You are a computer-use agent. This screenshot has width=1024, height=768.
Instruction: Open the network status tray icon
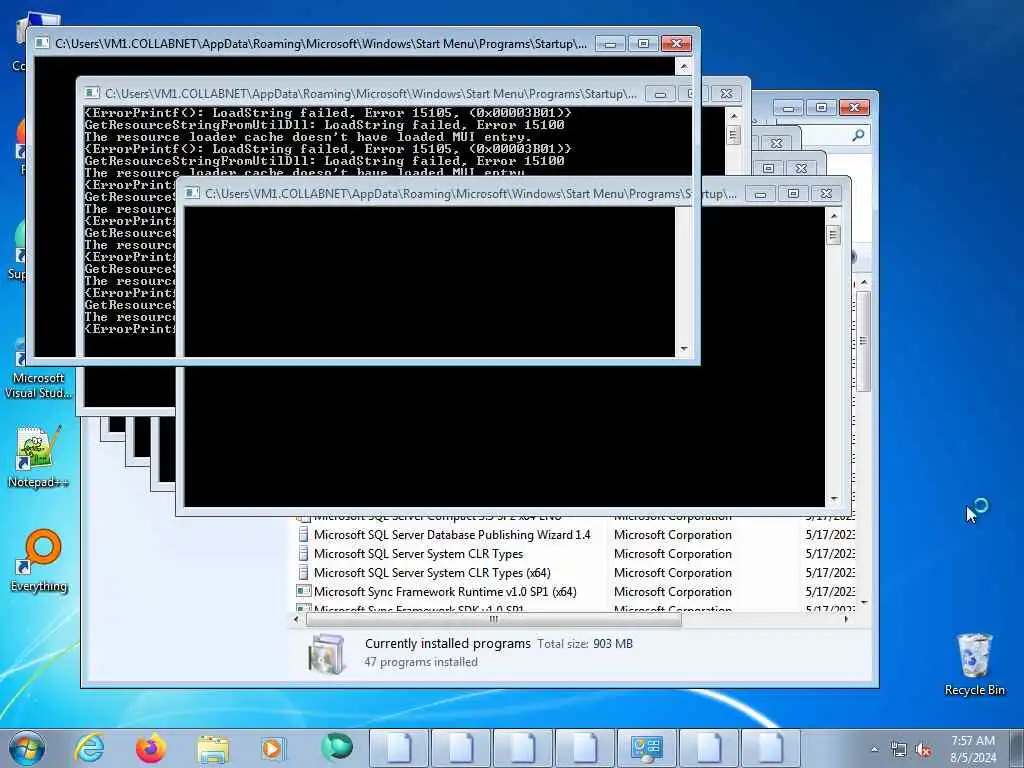[899, 750]
